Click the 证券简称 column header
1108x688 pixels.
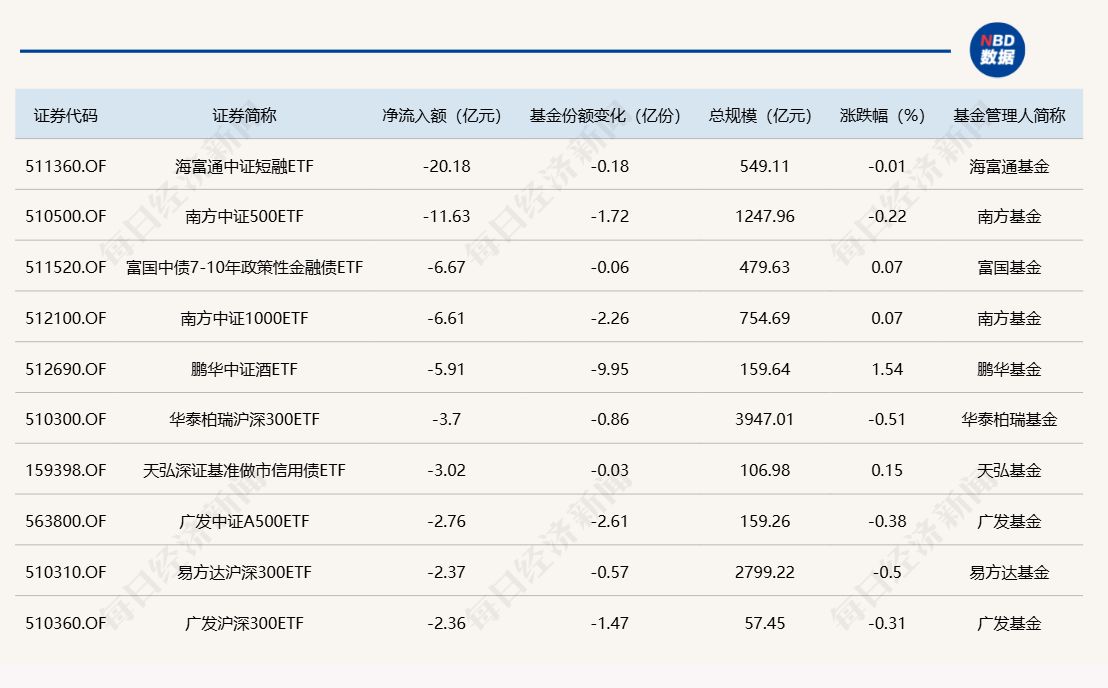click(244, 115)
